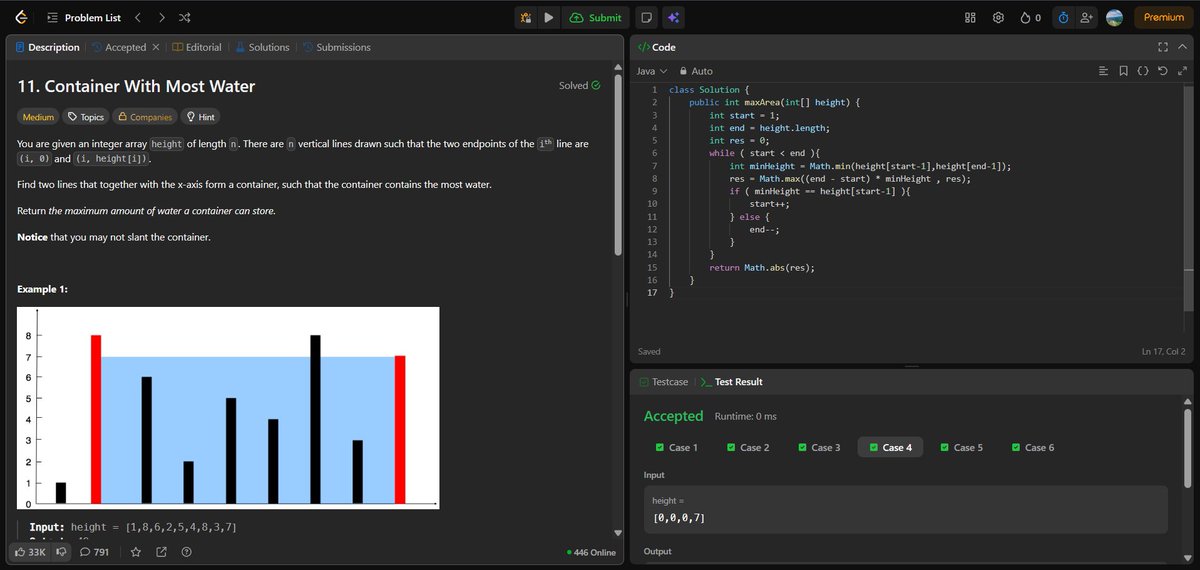Show the Topics tag
Image resolution: width=1200 pixels, height=570 pixels.
tap(86, 117)
